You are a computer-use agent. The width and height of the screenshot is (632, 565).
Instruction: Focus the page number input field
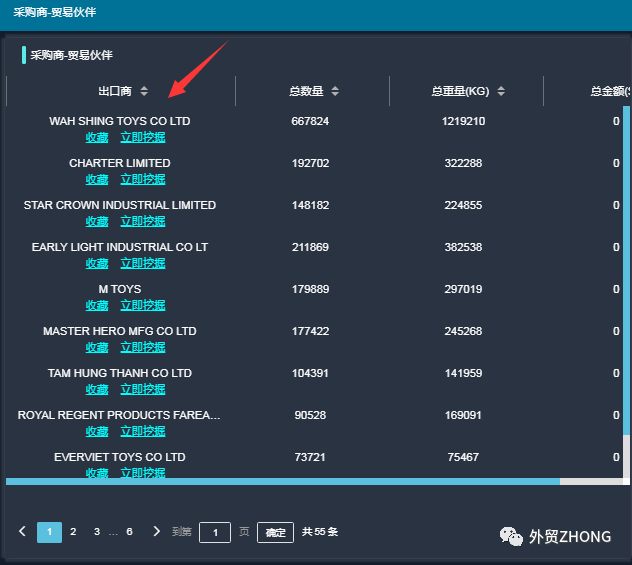click(x=215, y=532)
